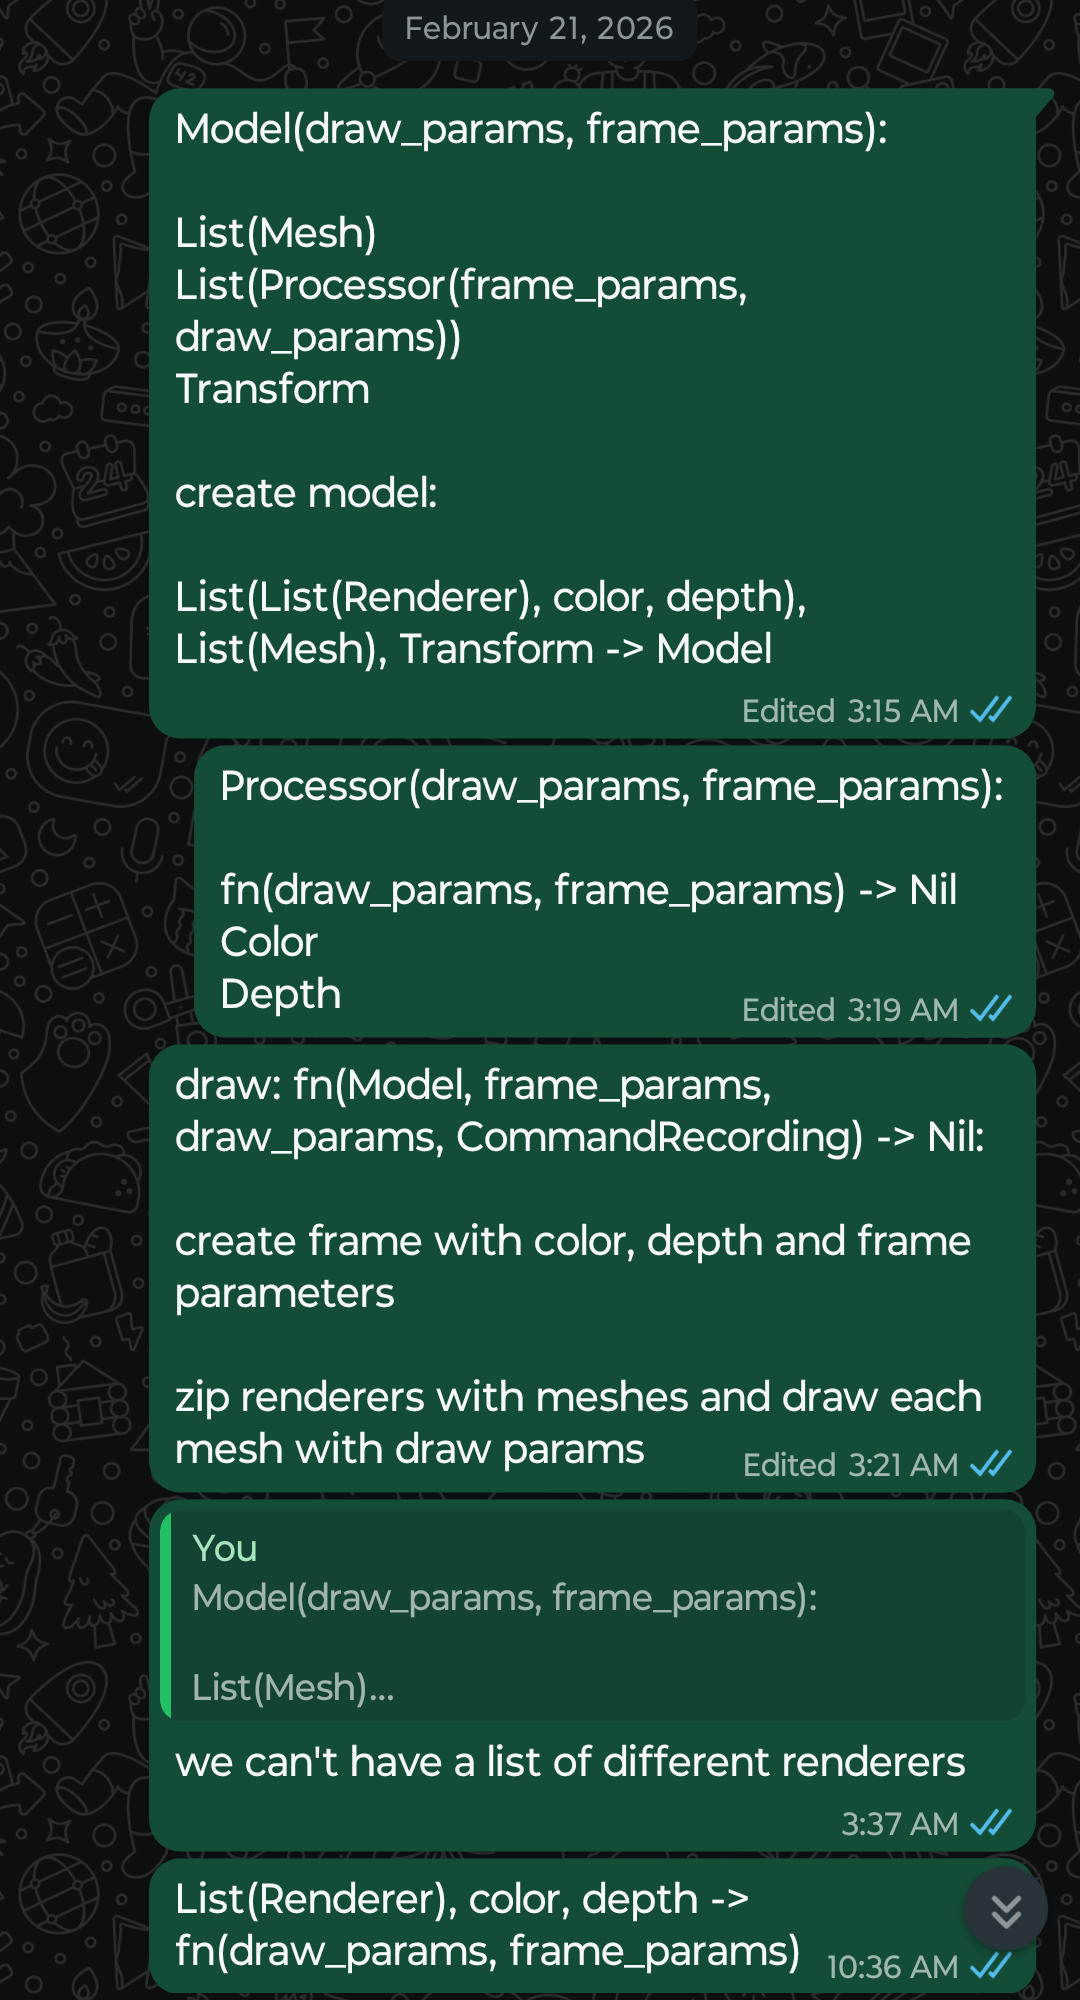Tap the scroll-to-bottom double chevron button
This screenshot has height=2000, width=1080.
tap(1005, 1909)
